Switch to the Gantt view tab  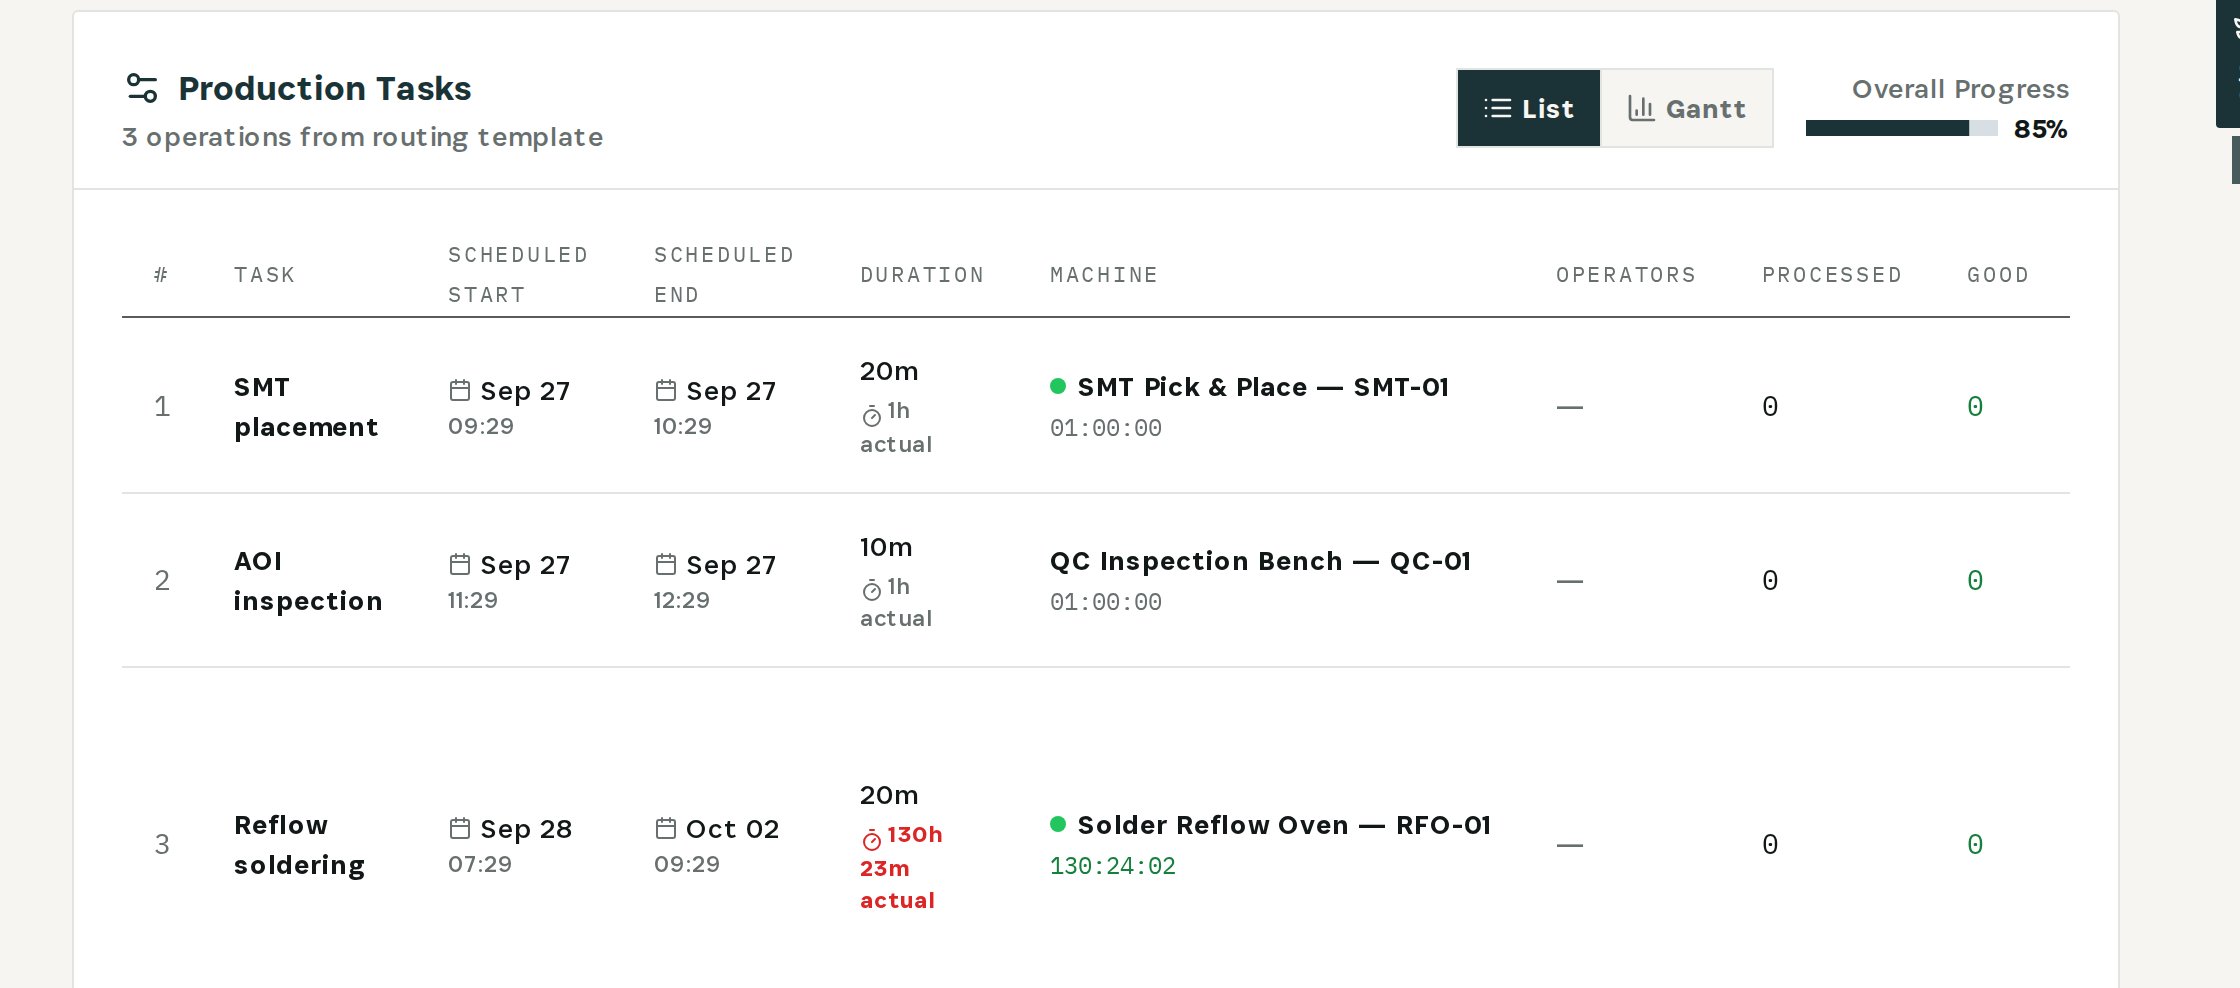point(1686,108)
